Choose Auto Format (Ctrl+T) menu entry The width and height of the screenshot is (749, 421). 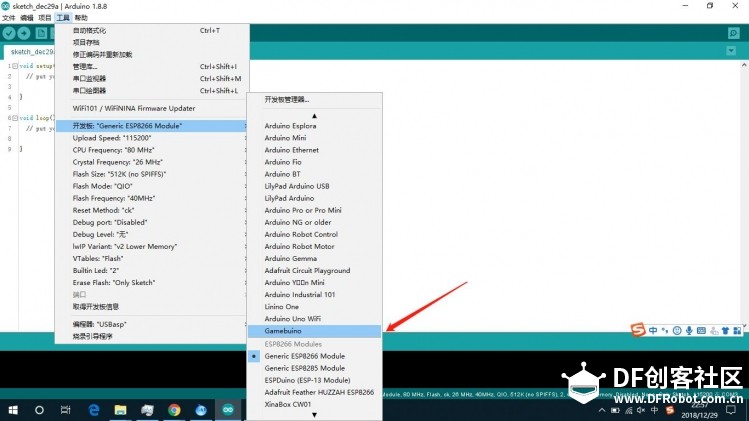tap(151, 30)
